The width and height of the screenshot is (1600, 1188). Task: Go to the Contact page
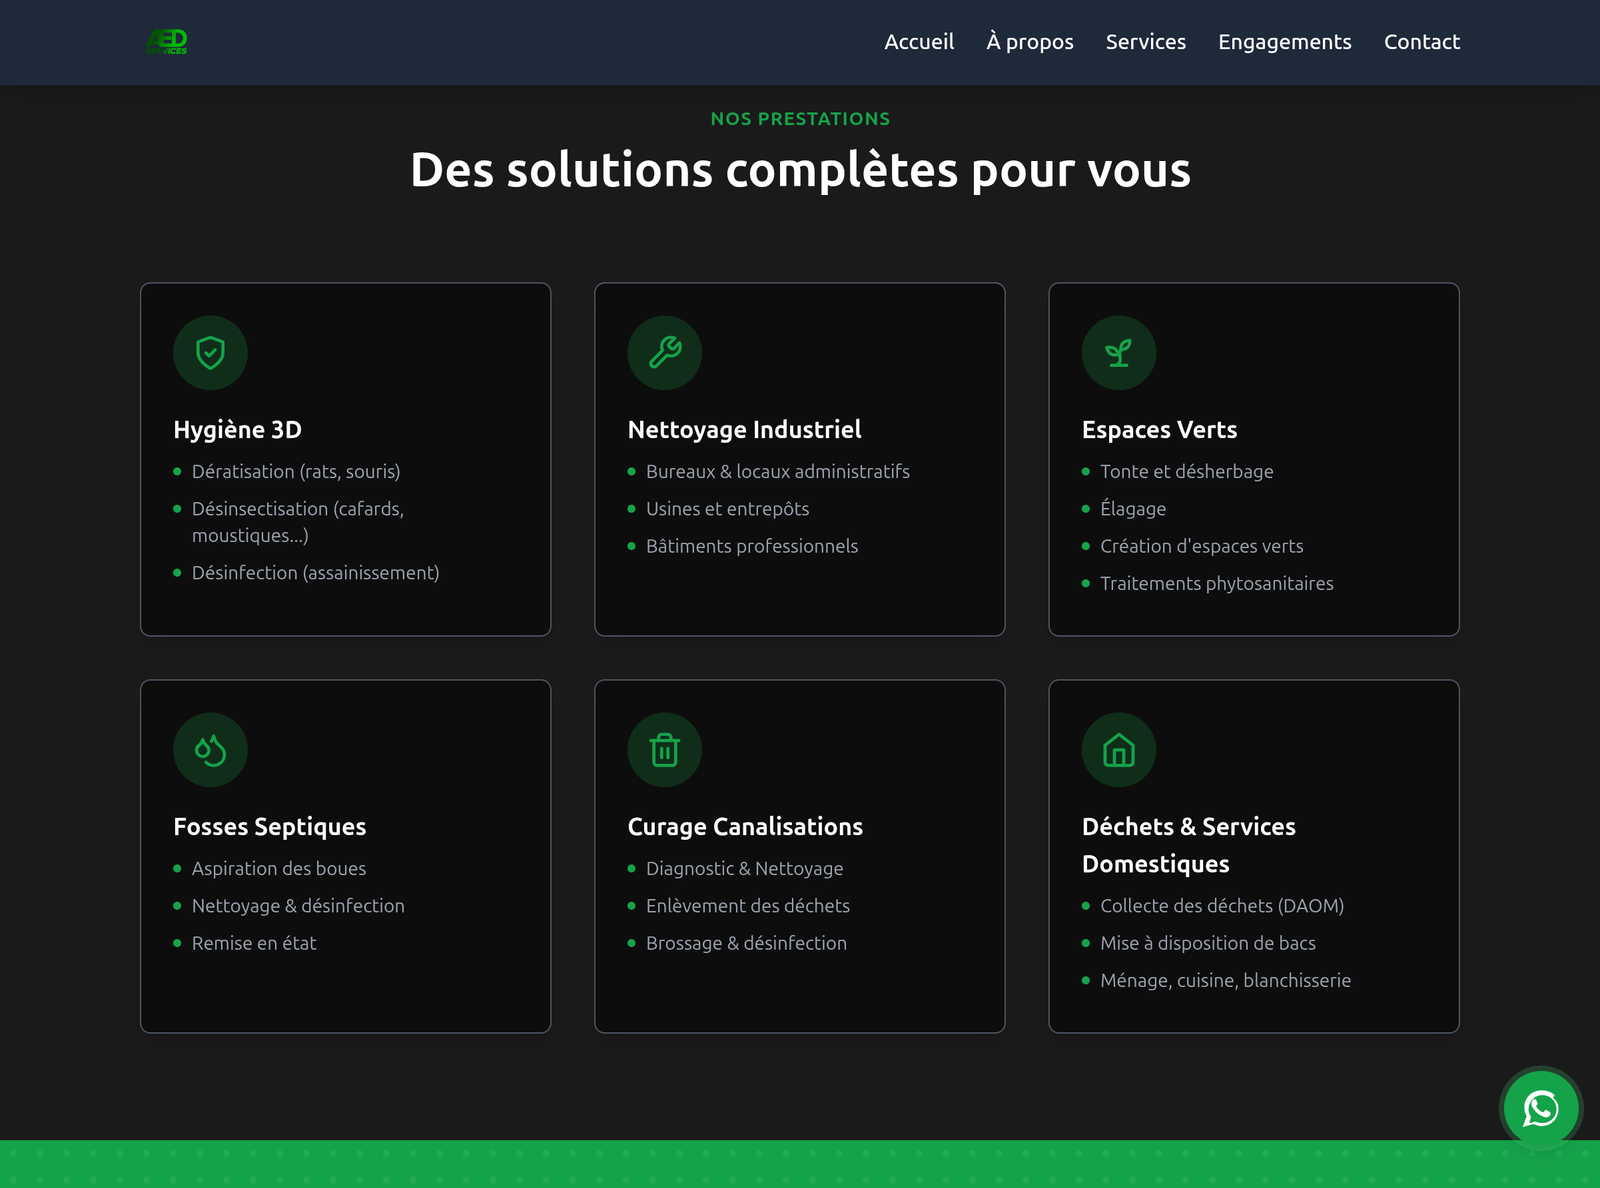pos(1422,42)
